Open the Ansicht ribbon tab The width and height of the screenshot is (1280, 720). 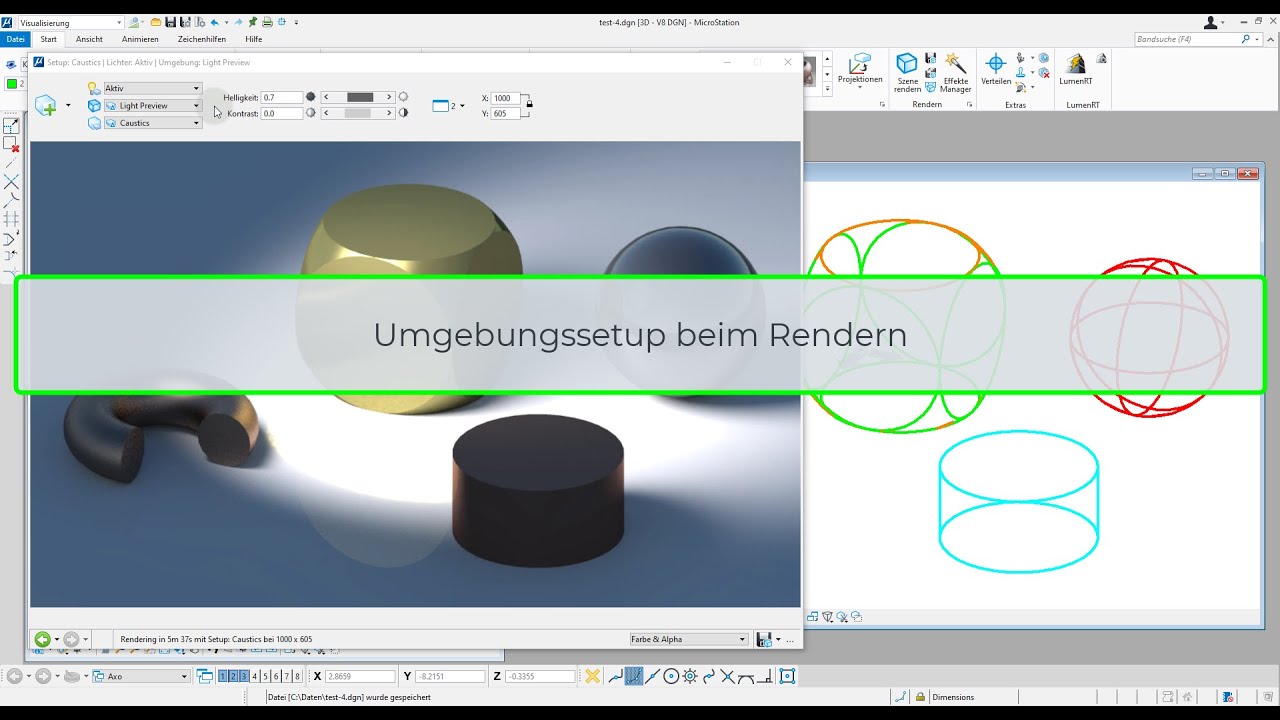89,39
